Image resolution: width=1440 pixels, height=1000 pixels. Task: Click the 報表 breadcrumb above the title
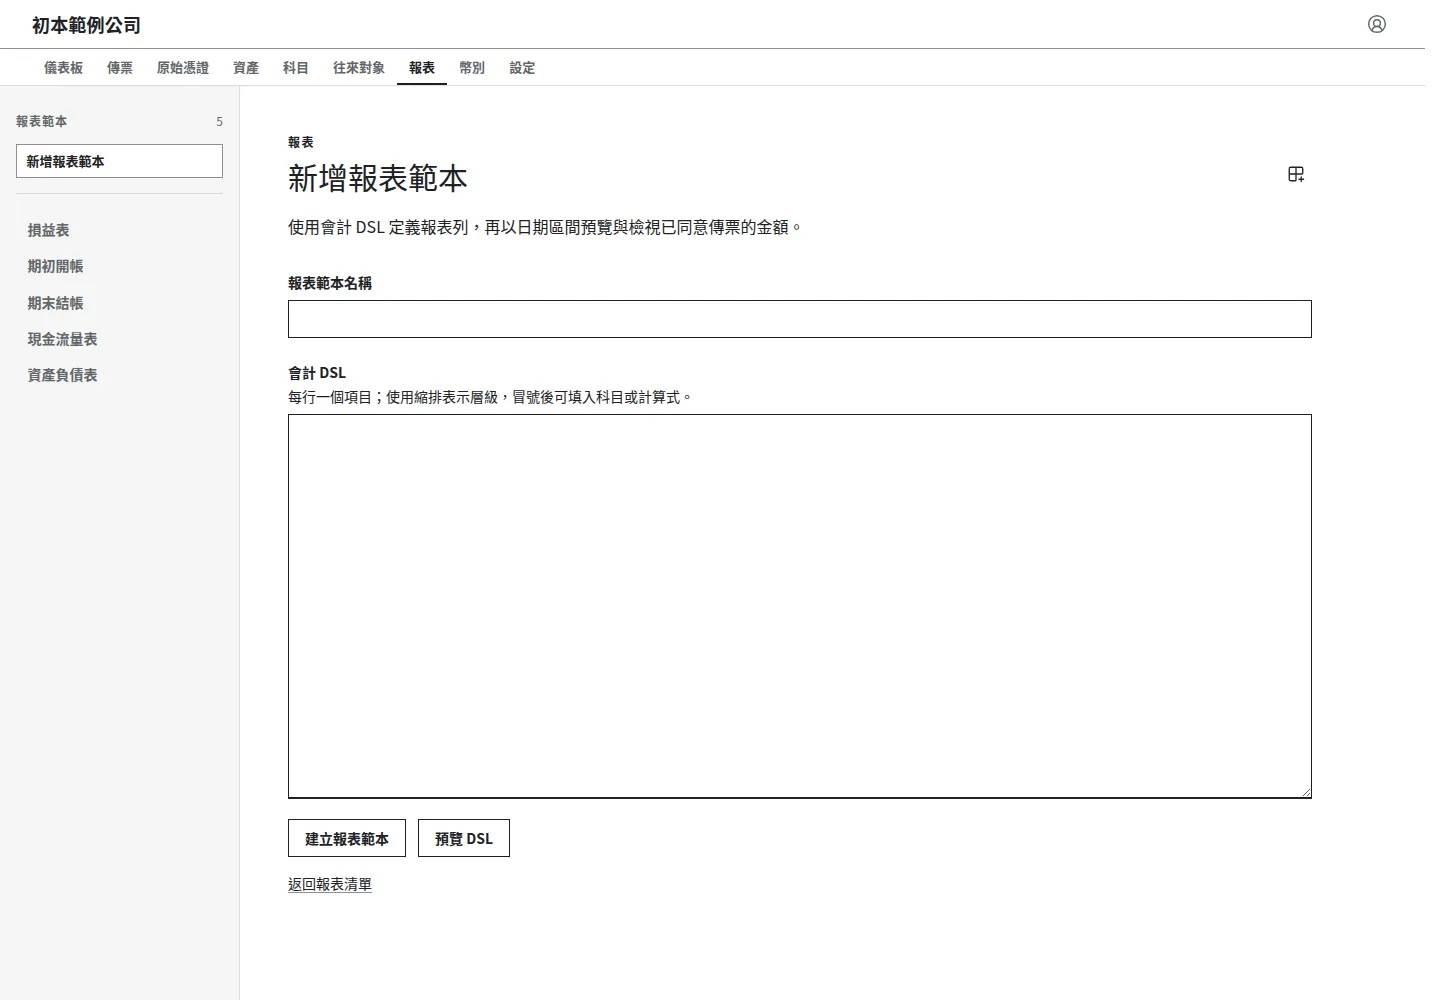[x=301, y=142]
